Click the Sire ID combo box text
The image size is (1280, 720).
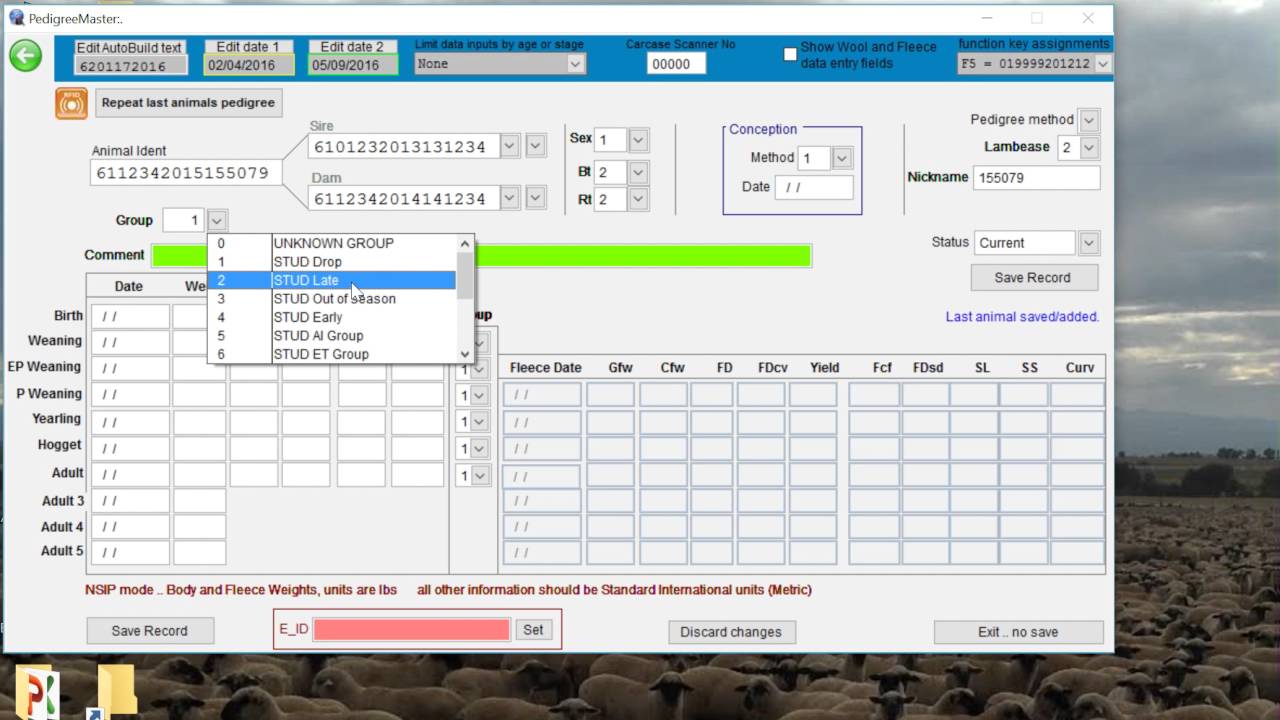pos(404,147)
